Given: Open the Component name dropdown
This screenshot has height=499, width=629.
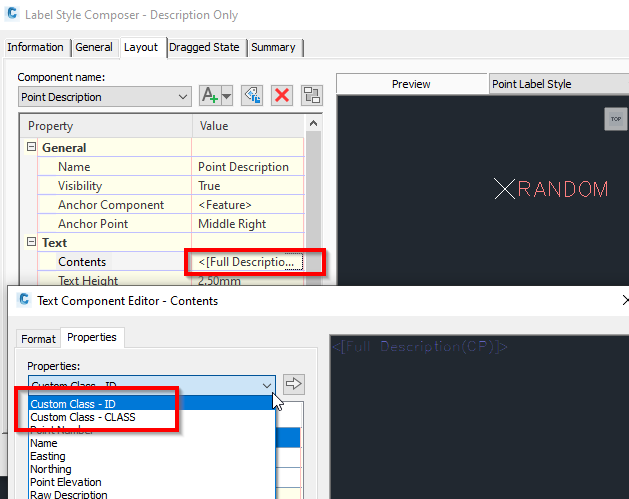Looking at the screenshot, I should tap(105, 97).
